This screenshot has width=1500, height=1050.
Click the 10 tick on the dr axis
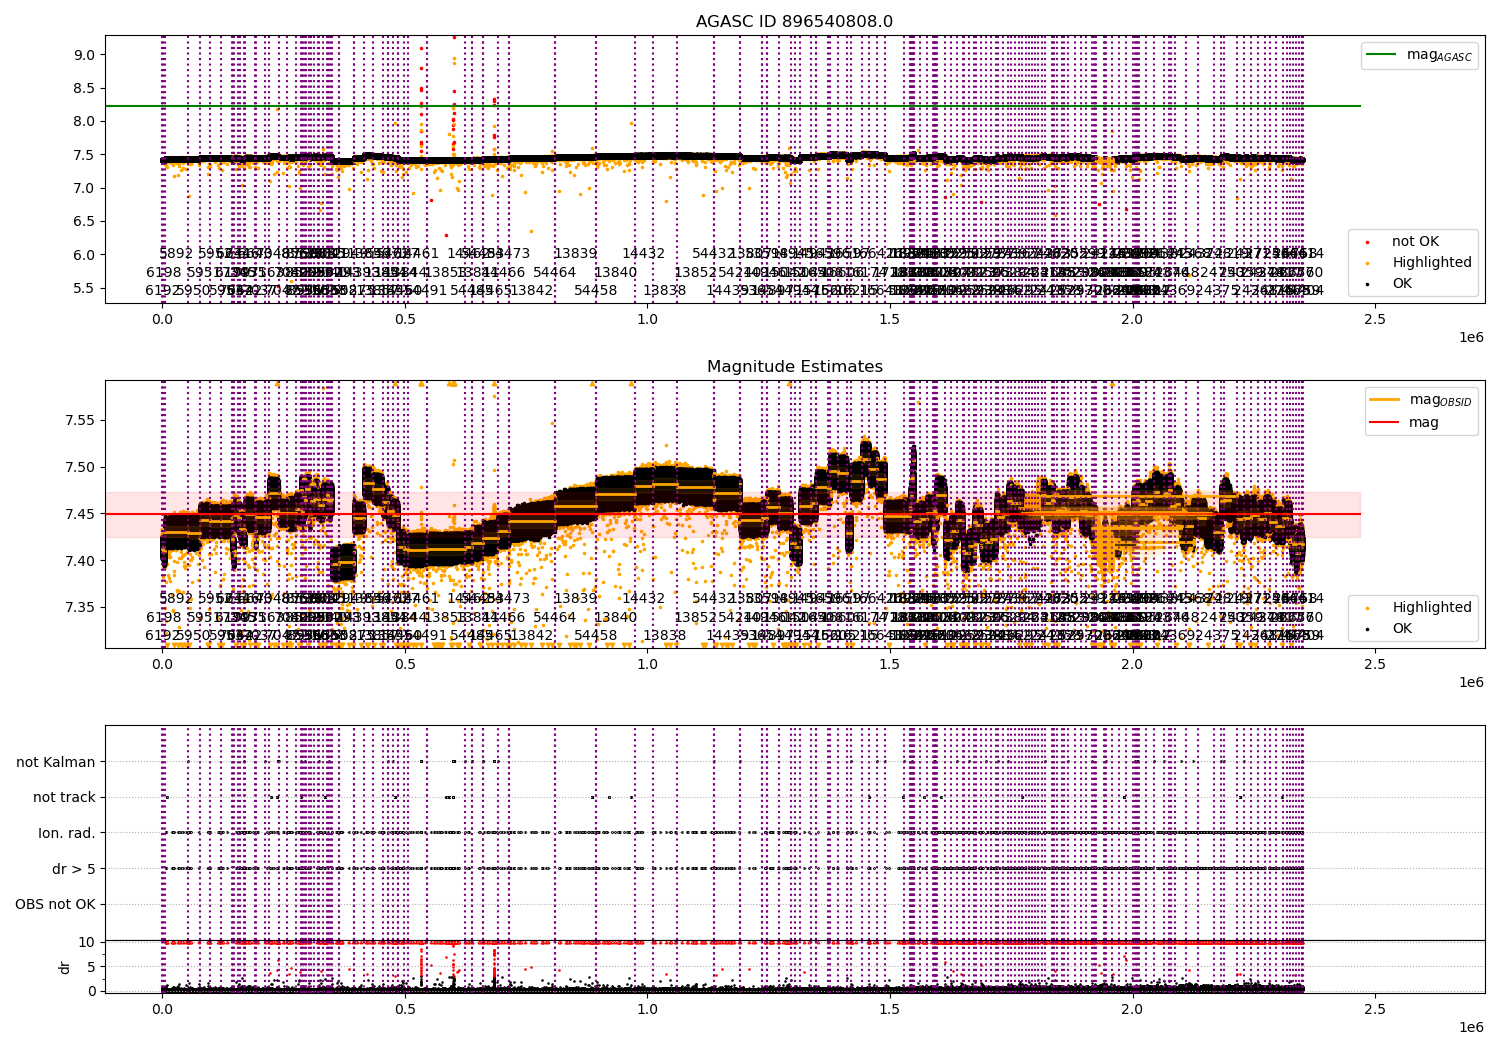(86, 942)
